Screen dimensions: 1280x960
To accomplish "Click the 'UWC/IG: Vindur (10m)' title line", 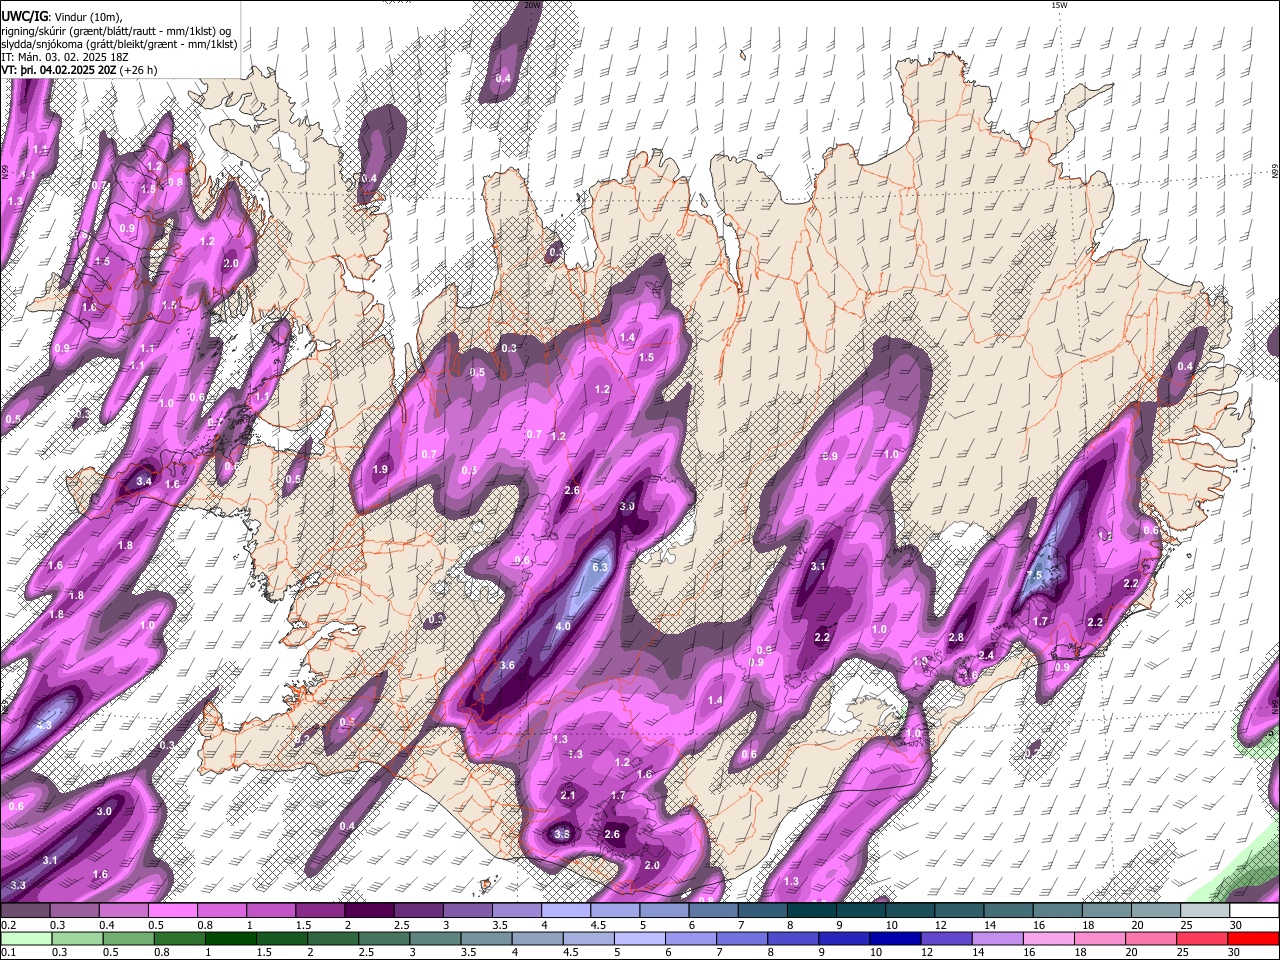I will click(x=62, y=16).
